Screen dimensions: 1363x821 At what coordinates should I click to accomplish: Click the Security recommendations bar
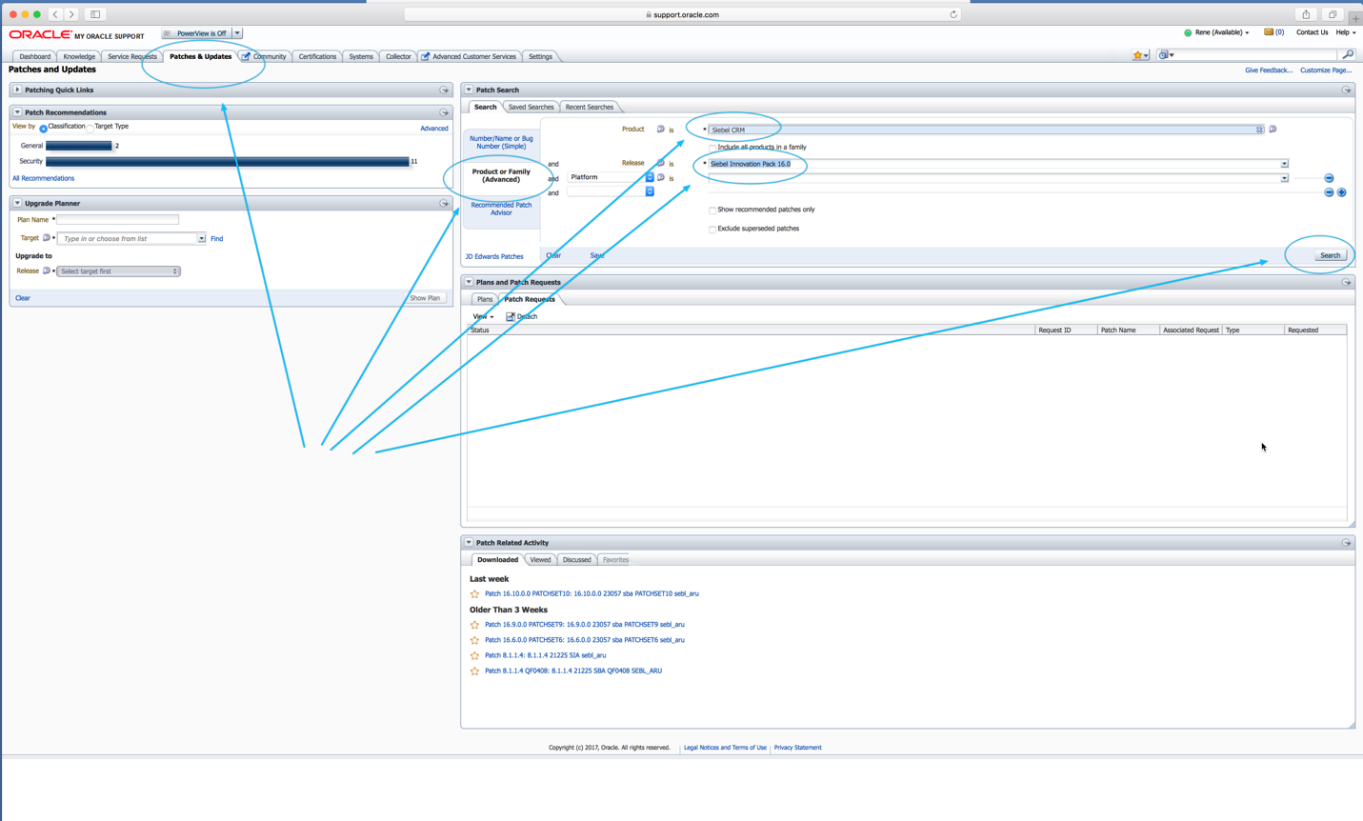[227, 161]
